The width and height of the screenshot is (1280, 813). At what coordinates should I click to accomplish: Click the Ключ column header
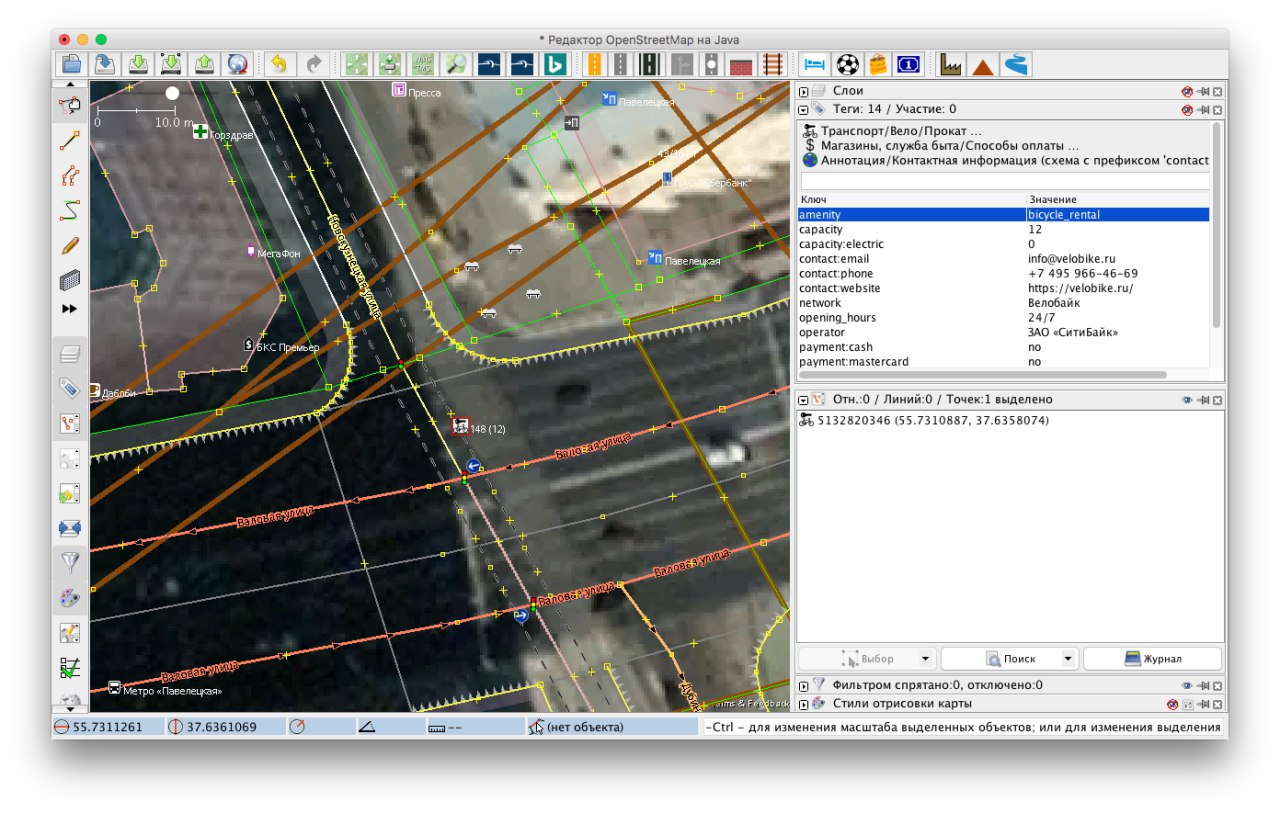[912, 200]
